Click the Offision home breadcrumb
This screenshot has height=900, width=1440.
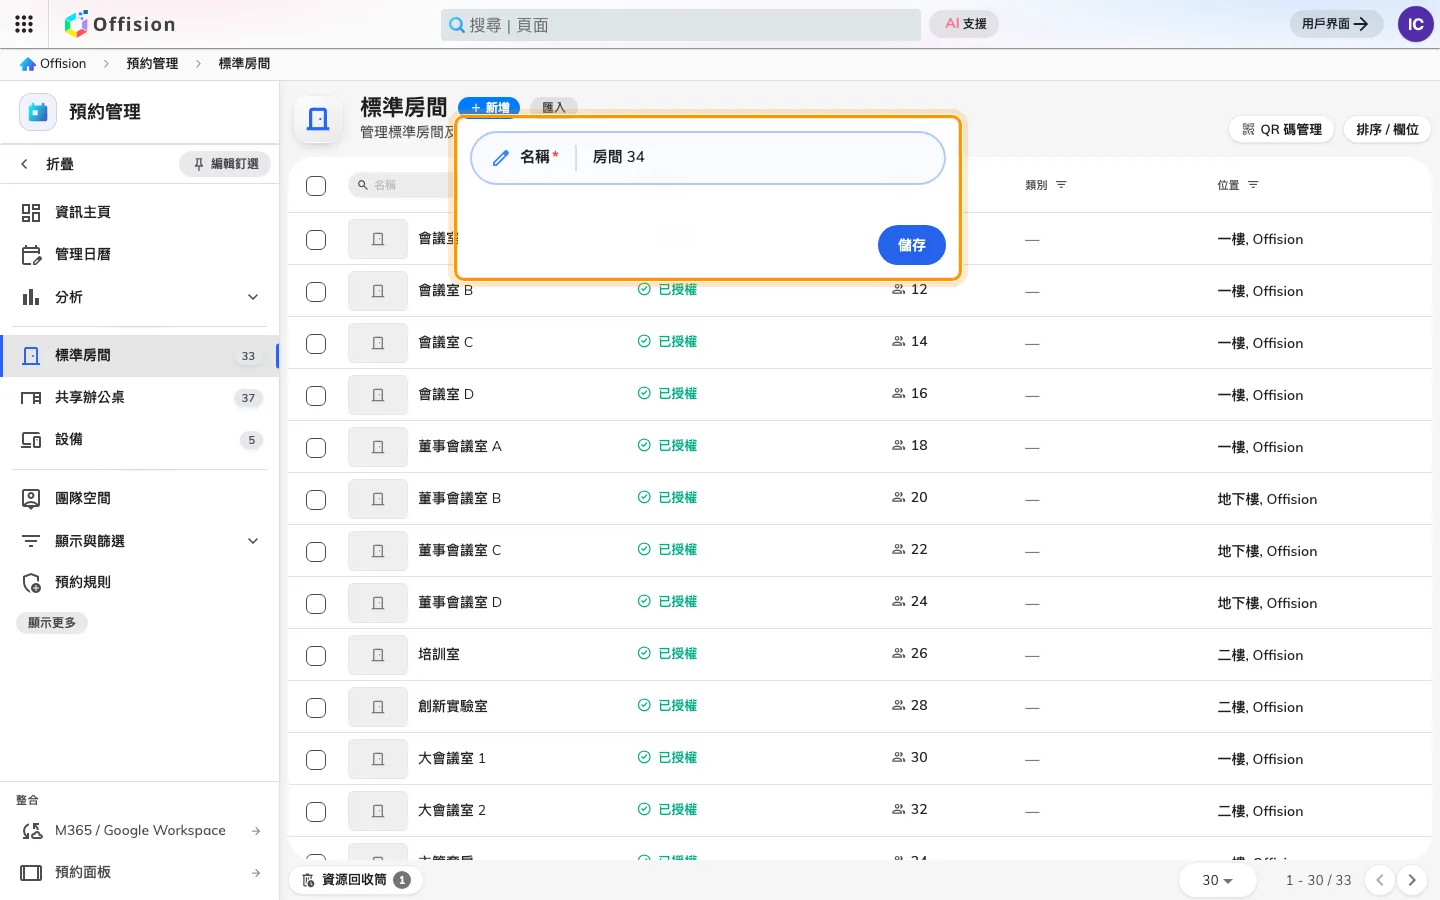pos(53,63)
